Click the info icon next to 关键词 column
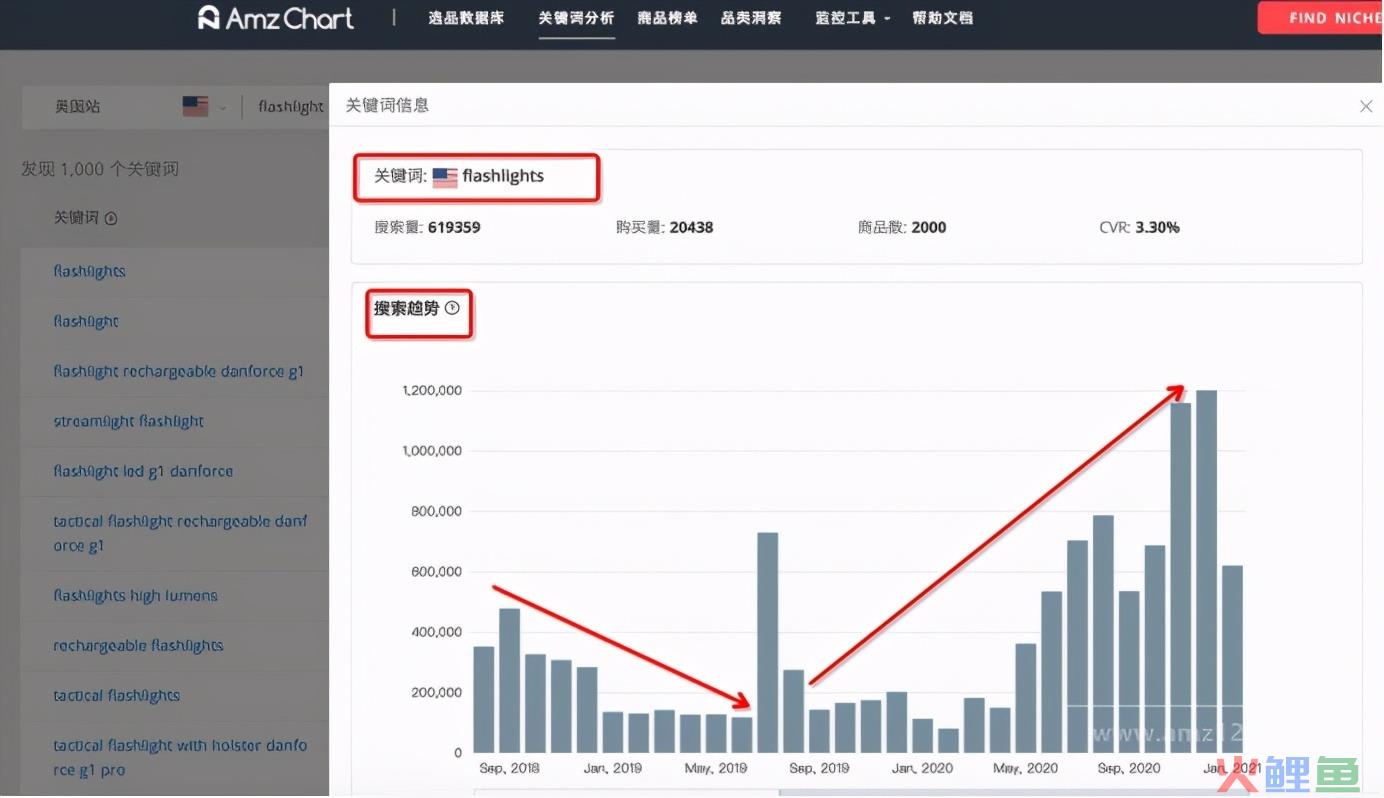 pos(111,218)
